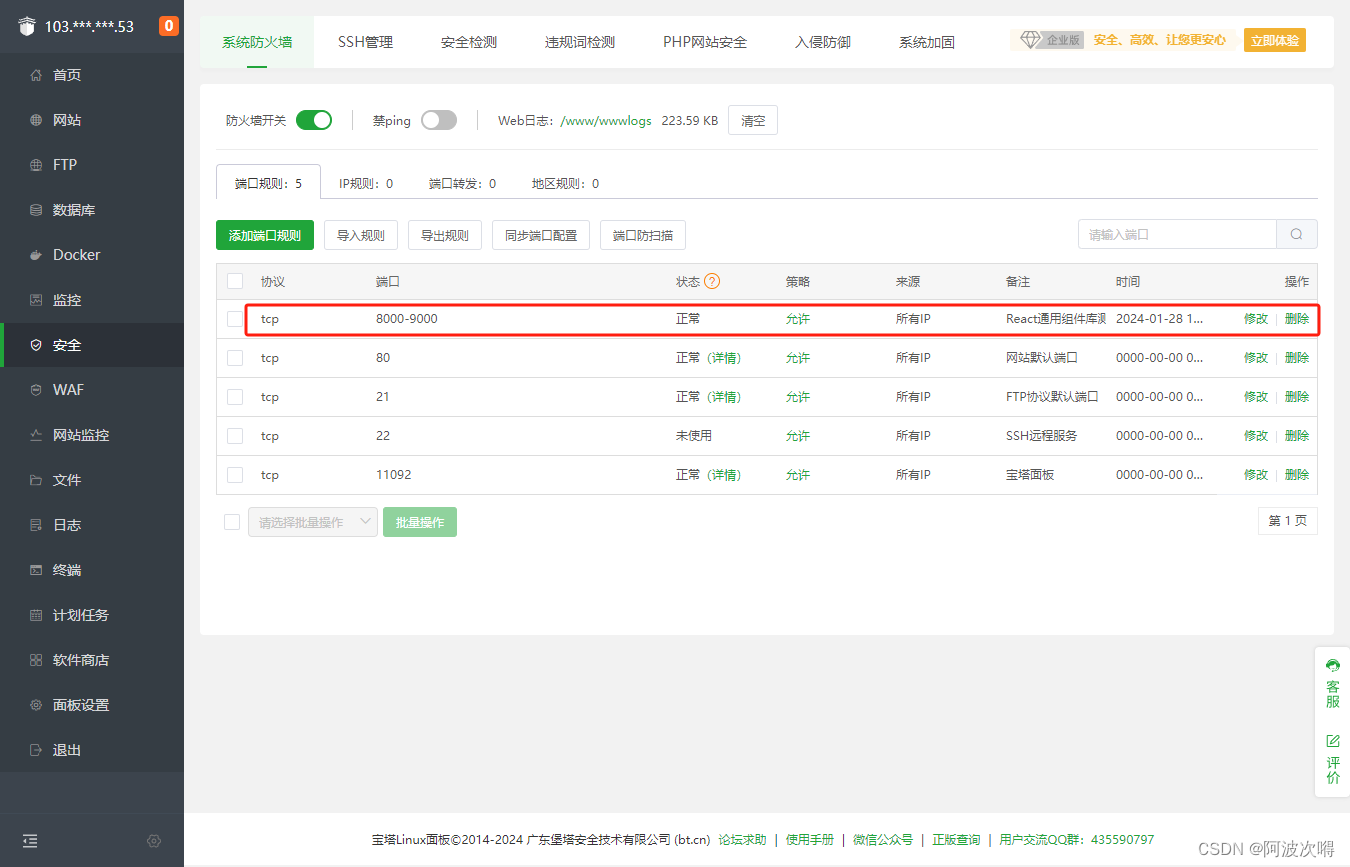Click the status help question mark icon

[712, 282]
